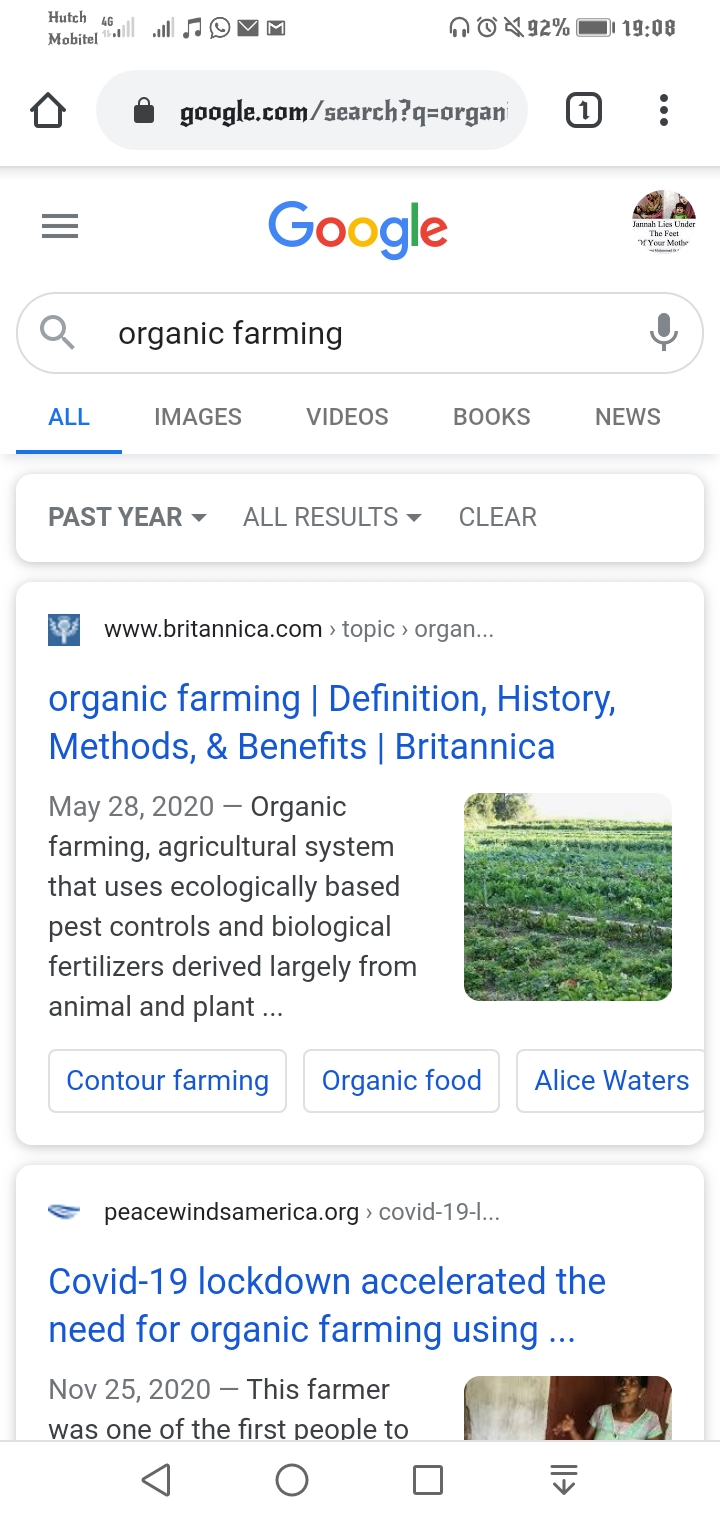Switch to the VIDEOS tab
Image resolution: width=720 pixels, height=1520 pixels.
(347, 417)
